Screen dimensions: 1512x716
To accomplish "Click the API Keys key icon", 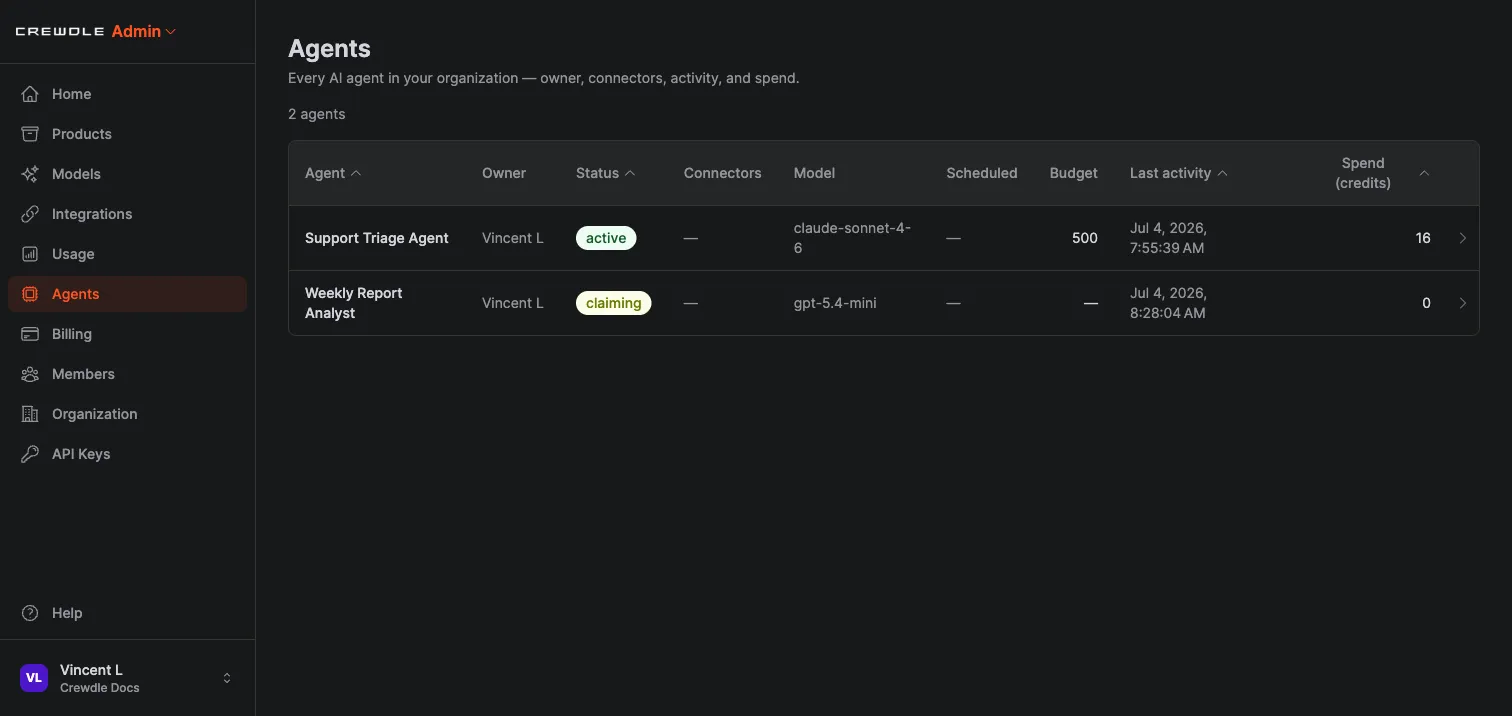I will 30,454.
